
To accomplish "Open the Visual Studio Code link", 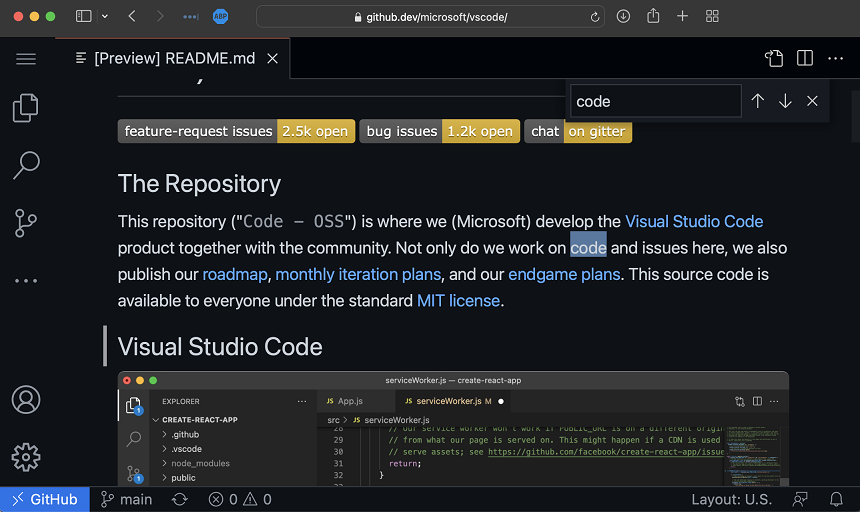I will pos(693,221).
